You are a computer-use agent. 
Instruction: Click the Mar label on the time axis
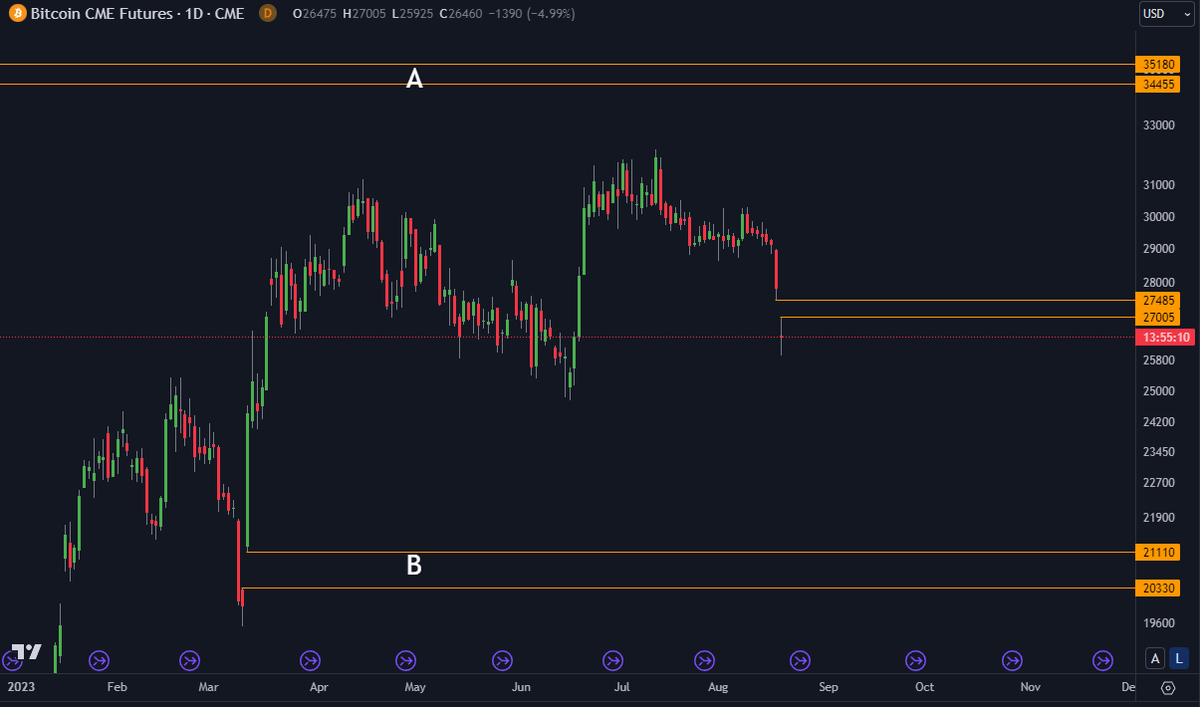pyautogui.click(x=209, y=687)
